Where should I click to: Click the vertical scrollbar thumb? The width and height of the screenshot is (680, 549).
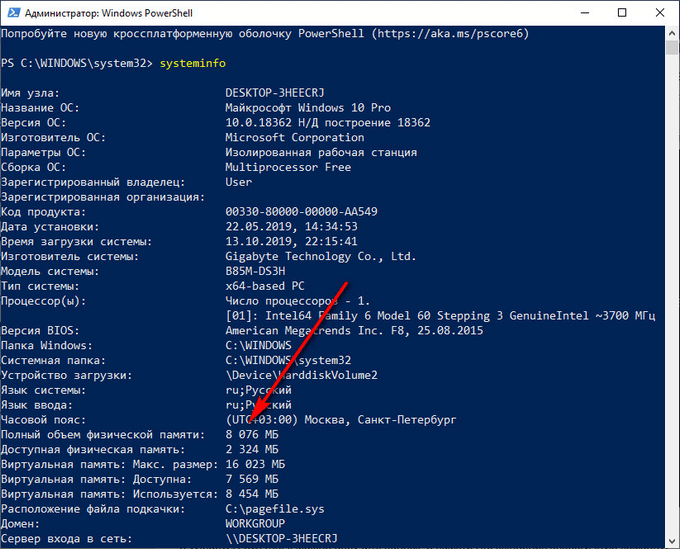click(672, 47)
